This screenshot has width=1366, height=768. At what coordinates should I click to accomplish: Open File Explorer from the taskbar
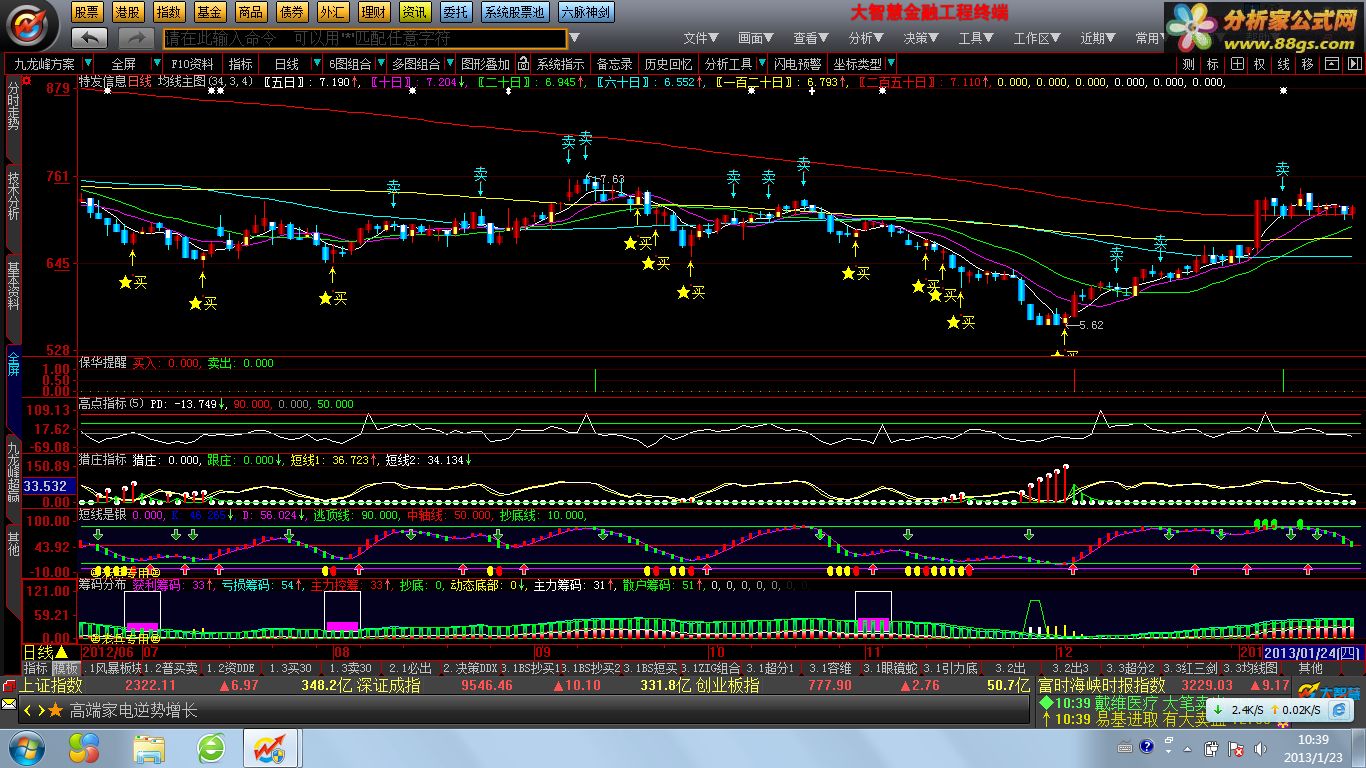click(x=149, y=748)
